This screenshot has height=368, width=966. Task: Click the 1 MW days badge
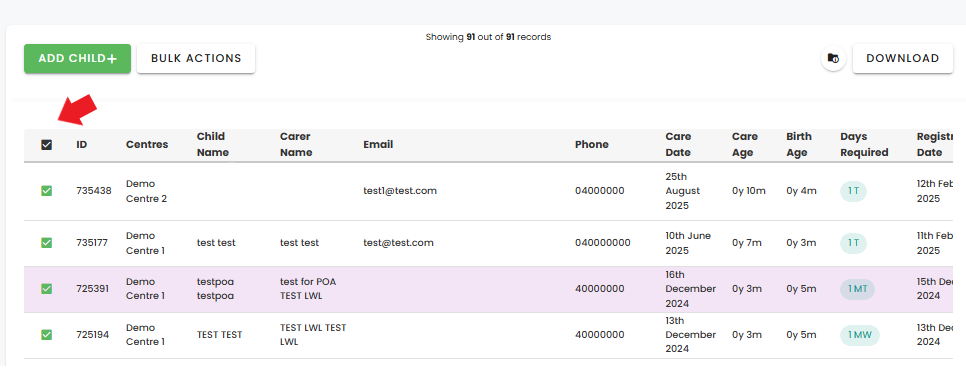(859, 335)
